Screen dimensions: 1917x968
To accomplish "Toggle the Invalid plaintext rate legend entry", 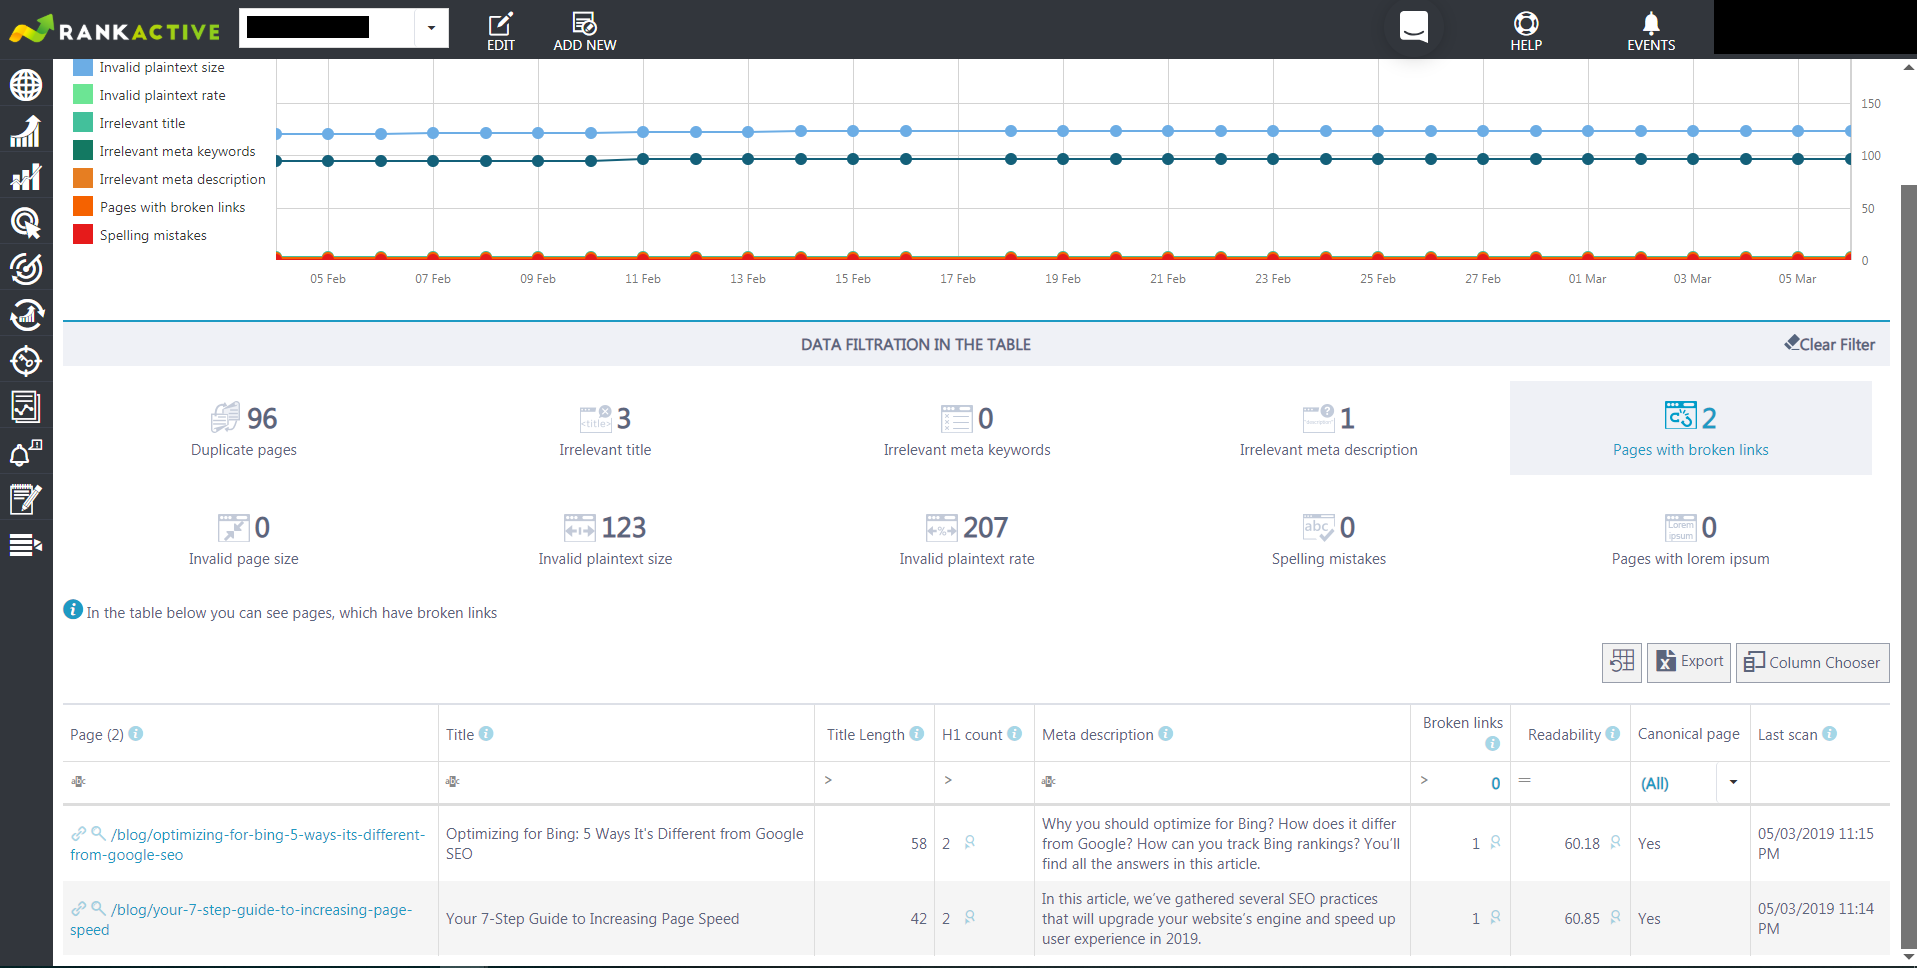I will [x=150, y=95].
